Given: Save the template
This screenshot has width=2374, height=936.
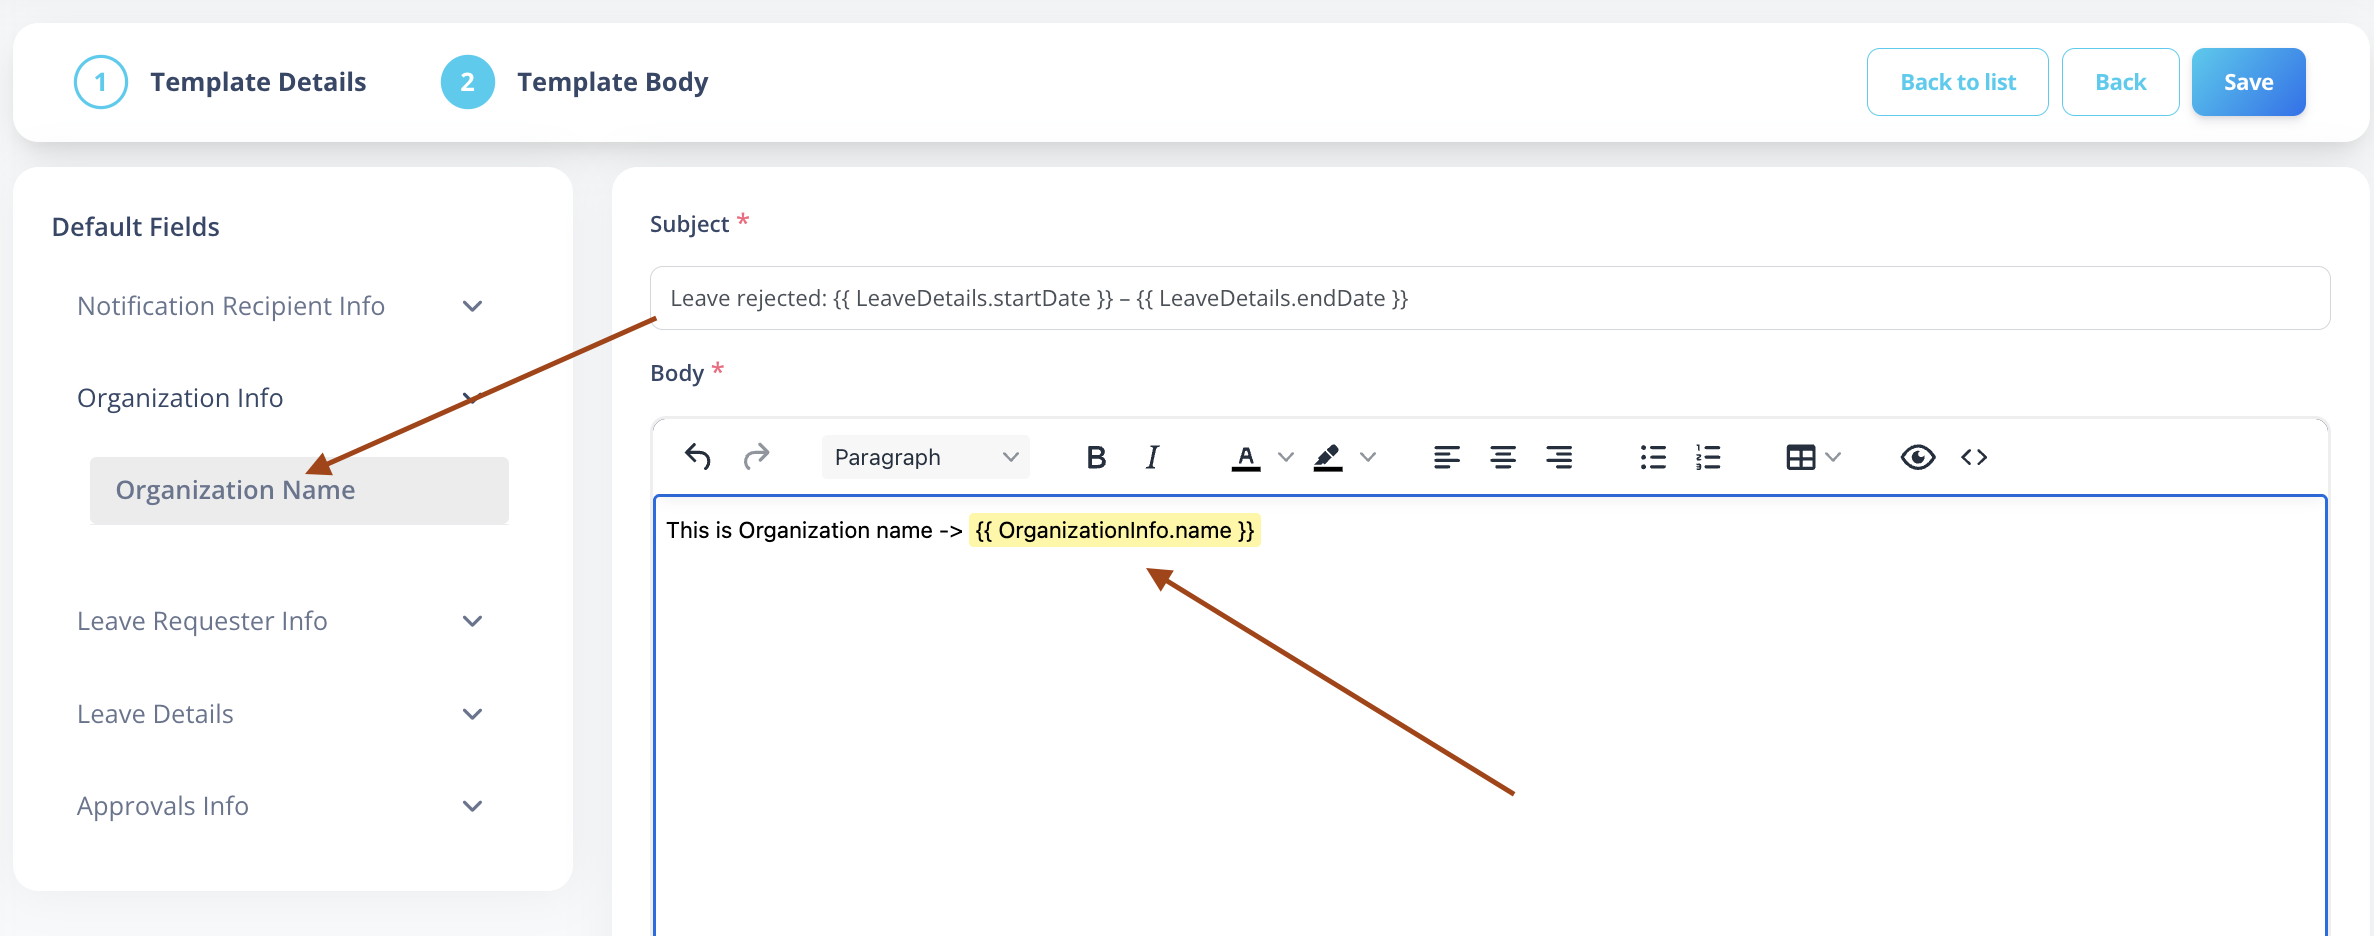Looking at the screenshot, I should click(2248, 82).
